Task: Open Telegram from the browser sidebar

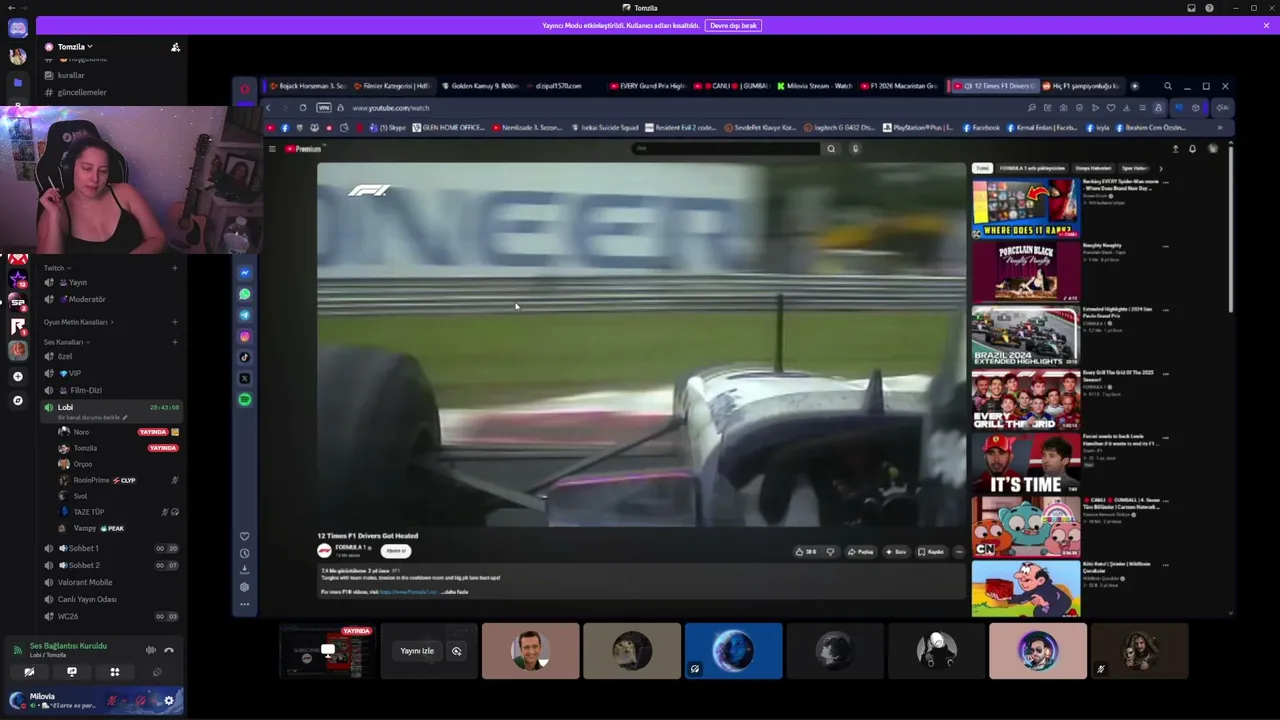Action: 245,315
